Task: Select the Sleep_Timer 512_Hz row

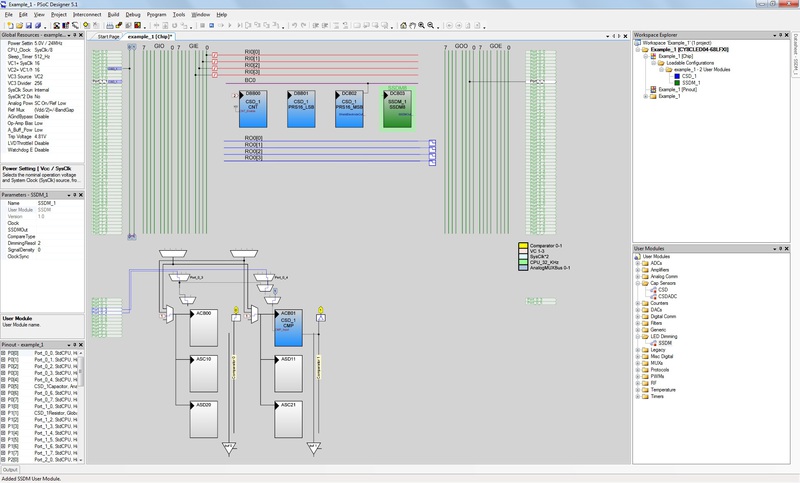Action: coord(42,57)
